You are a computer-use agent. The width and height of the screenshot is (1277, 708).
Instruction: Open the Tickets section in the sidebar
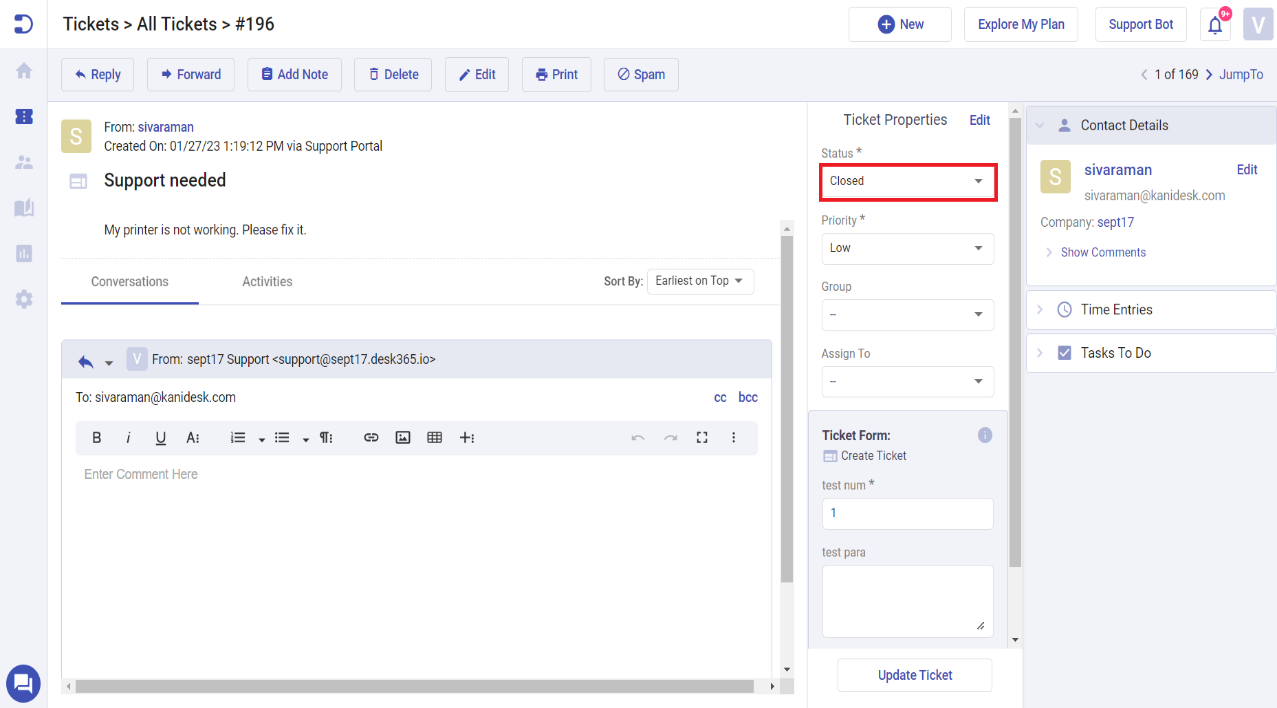[23, 116]
